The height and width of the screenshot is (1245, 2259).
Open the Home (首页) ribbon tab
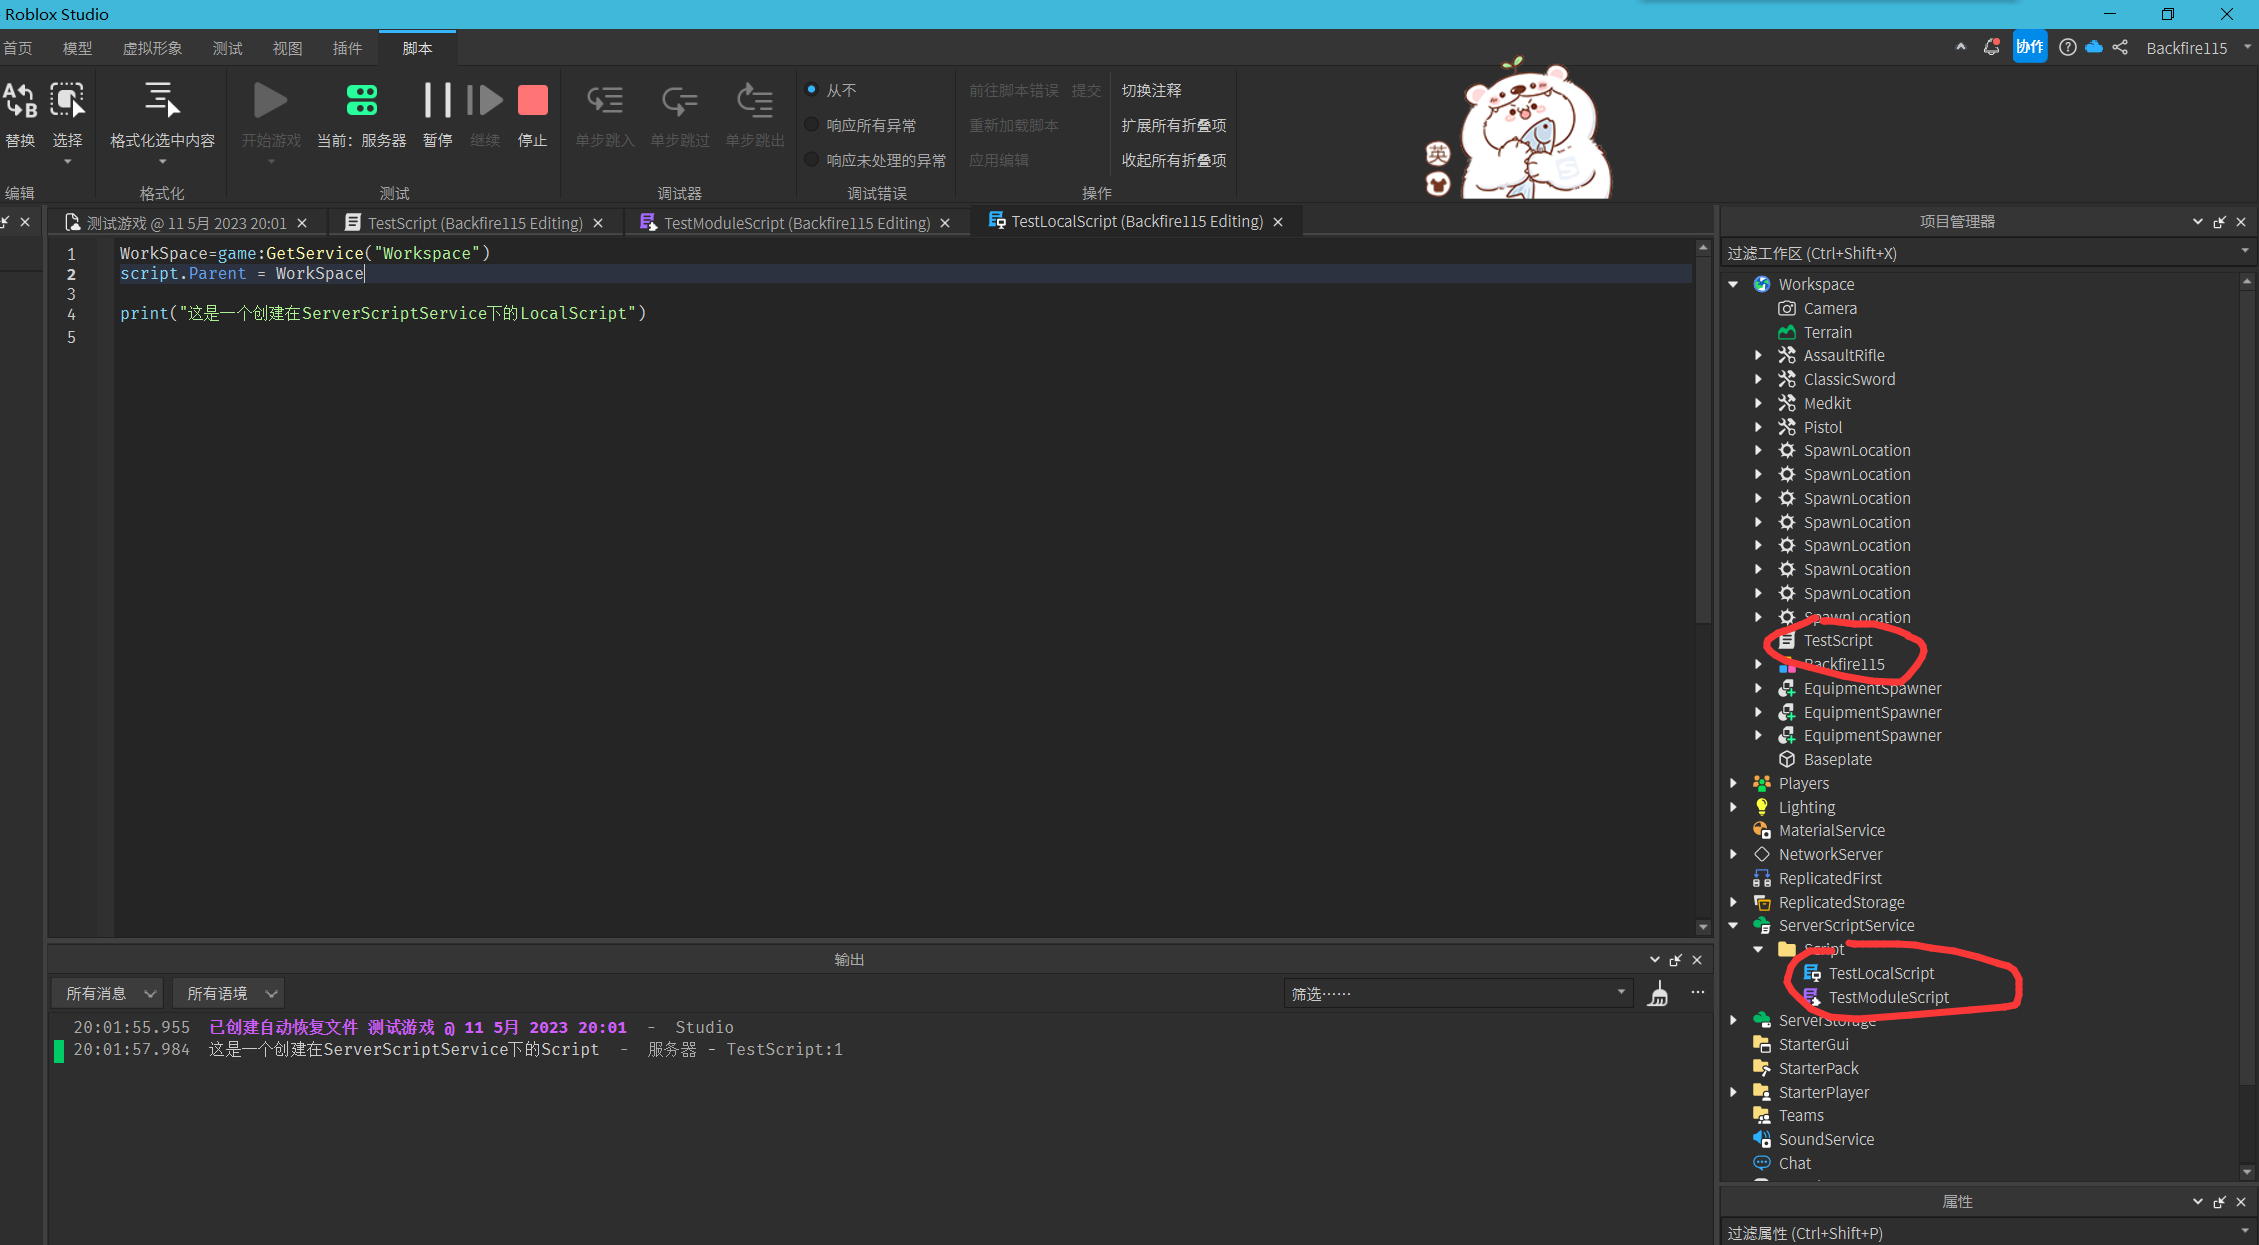[x=17, y=48]
